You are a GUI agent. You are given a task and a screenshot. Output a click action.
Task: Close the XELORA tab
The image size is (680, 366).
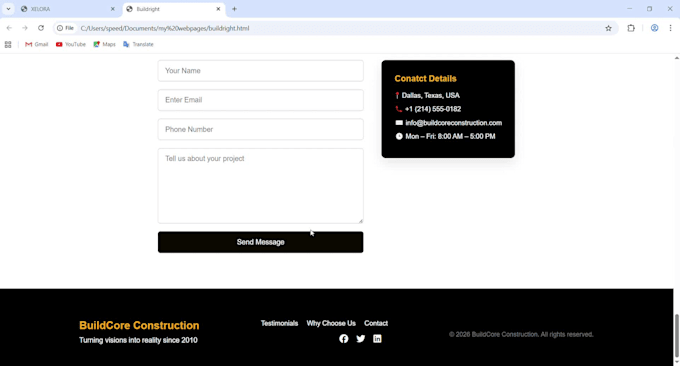113,9
